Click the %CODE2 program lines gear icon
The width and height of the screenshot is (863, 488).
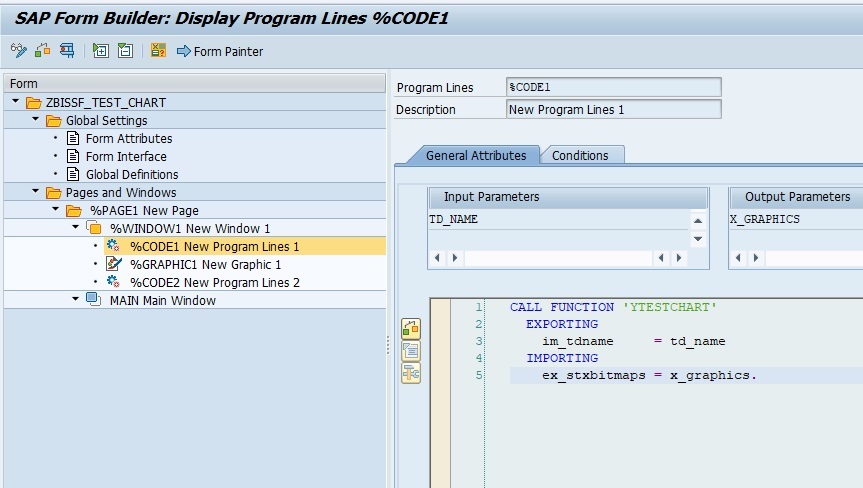[113, 282]
